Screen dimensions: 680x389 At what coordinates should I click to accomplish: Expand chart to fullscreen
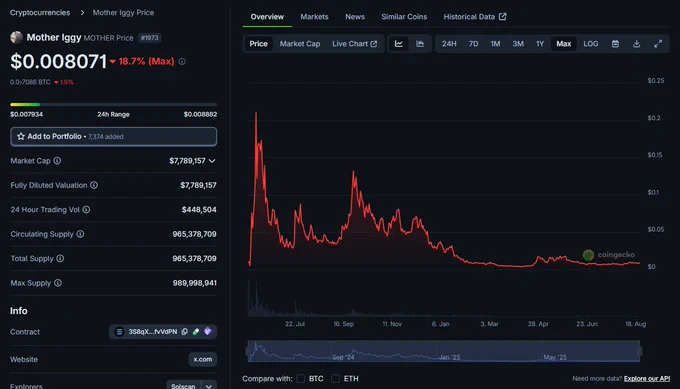coord(658,44)
